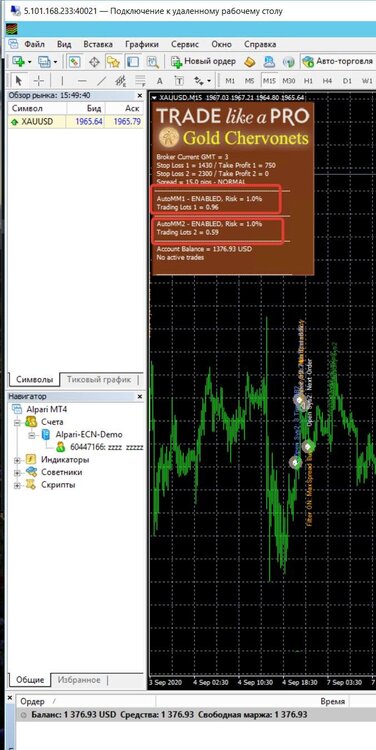Click the Индикаторы function icon
This screenshot has height=750, width=376.
[32, 460]
